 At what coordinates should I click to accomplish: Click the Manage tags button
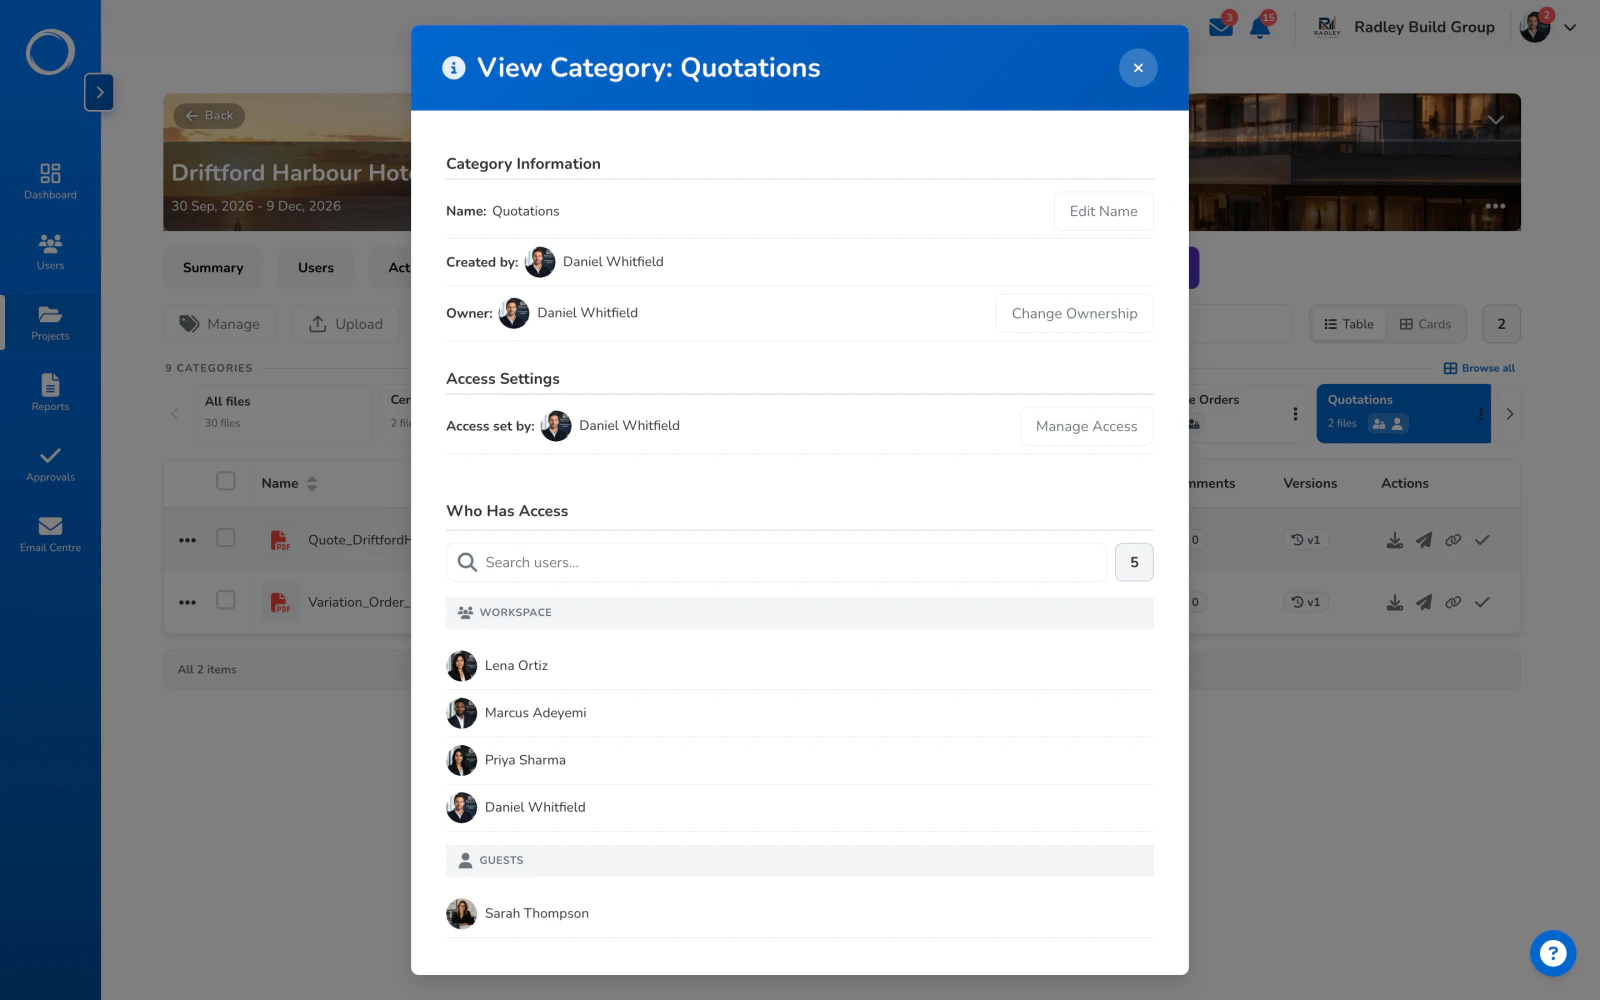[x=220, y=324]
